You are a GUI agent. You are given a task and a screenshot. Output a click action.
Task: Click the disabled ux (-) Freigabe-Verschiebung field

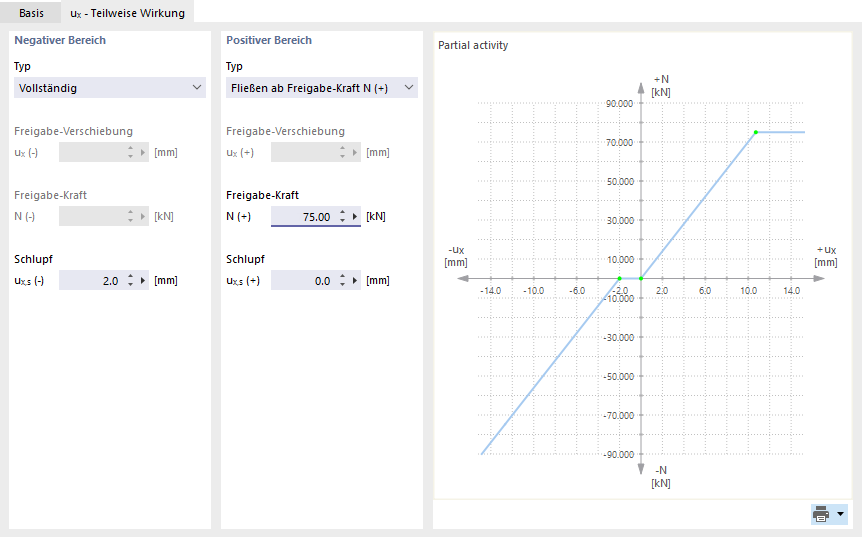90,152
